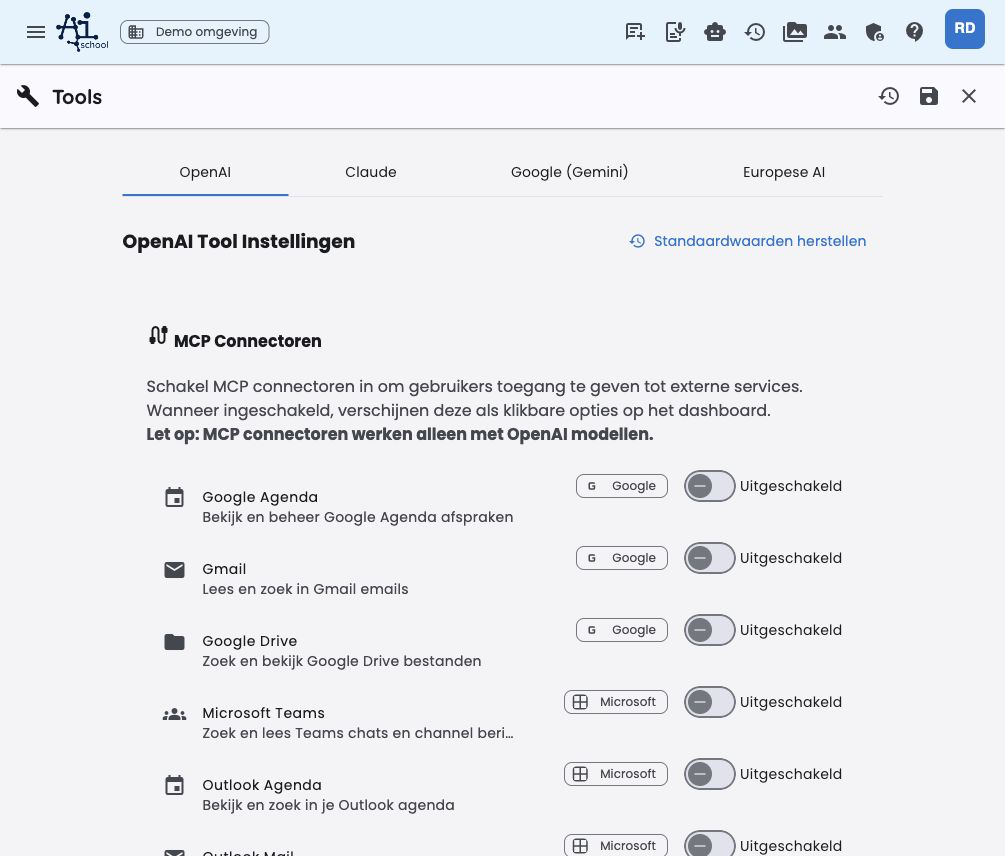
Task: Open the document assistant icon in header
Action: 675,31
